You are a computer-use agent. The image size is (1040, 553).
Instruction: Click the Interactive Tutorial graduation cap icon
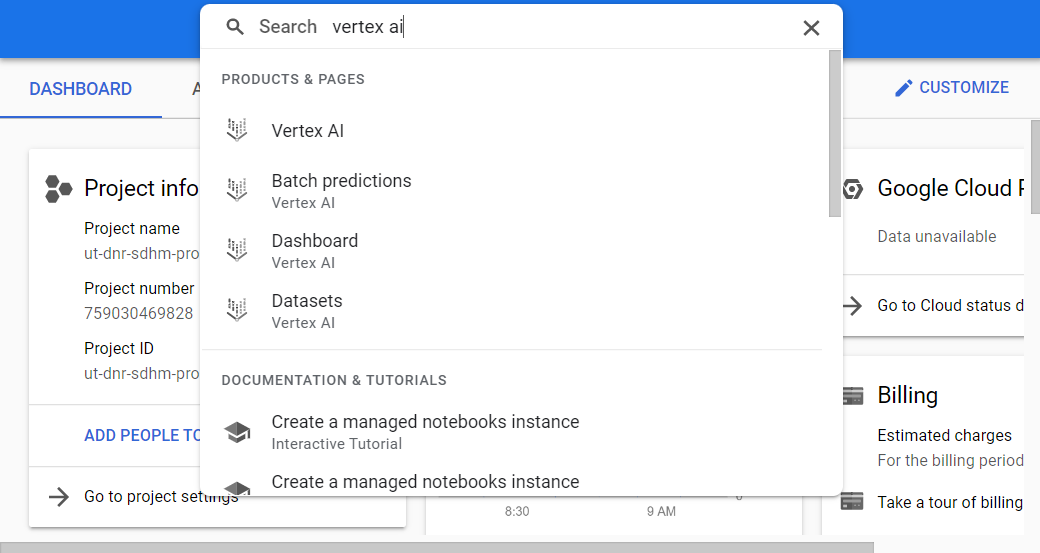pyautogui.click(x=237, y=432)
